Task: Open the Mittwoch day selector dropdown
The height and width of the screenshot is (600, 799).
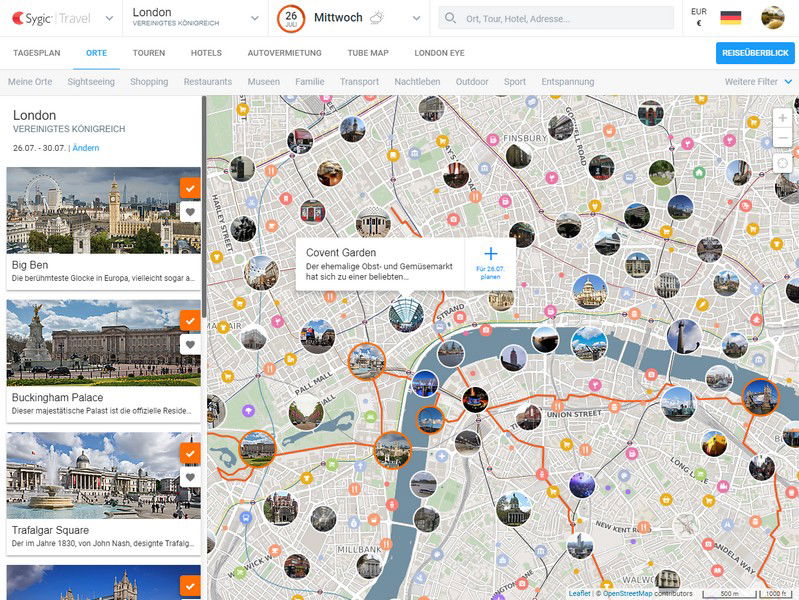Action: click(416, 18)
